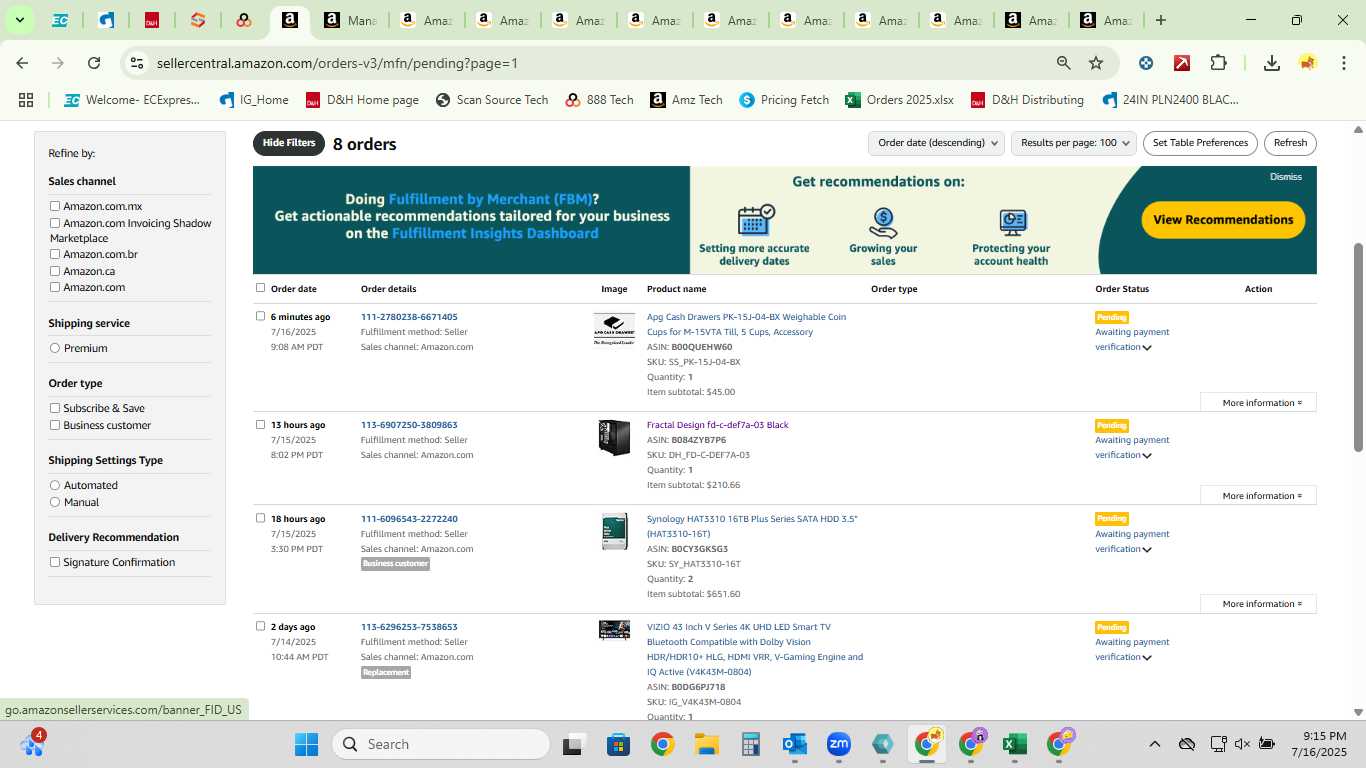
Task: Switch to the orange S pinned tab
Action: click(198, 20)
